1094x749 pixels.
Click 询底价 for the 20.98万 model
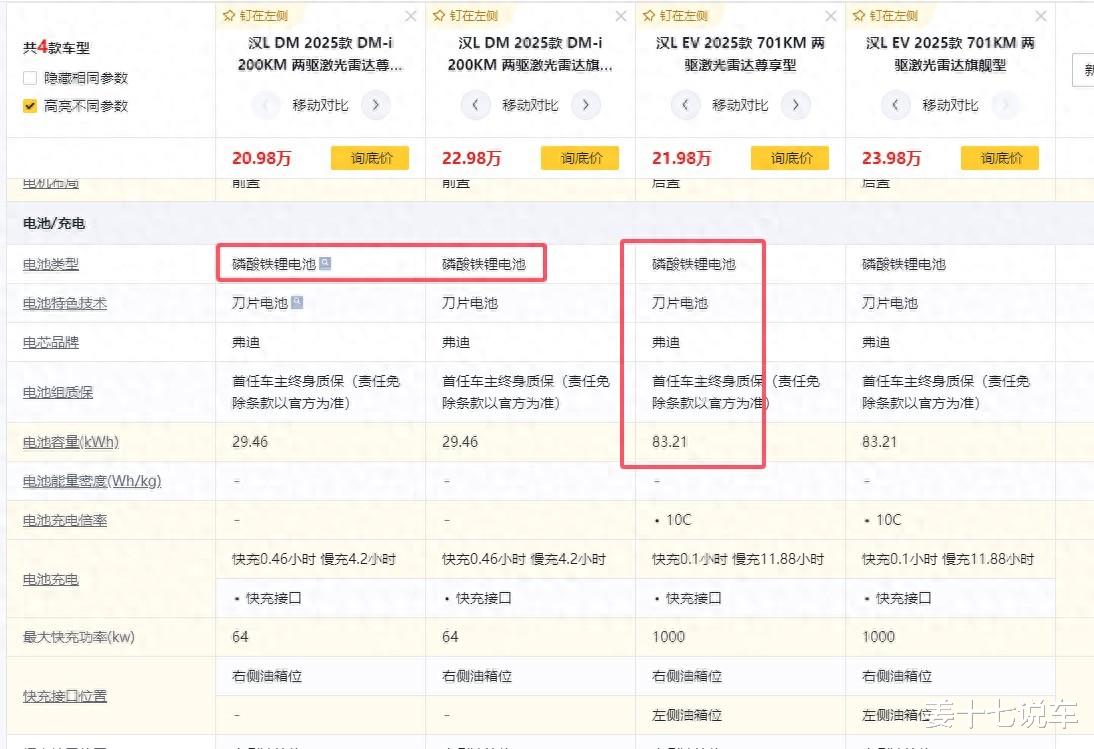pos(370,158)
